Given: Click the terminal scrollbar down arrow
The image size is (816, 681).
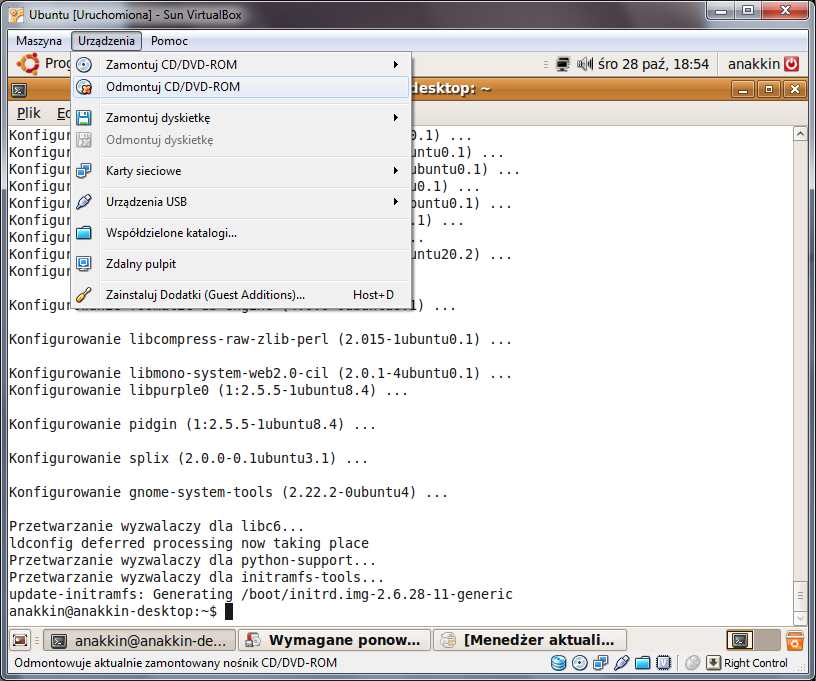Looking at the screenshot, I should (x=800, y=618).
